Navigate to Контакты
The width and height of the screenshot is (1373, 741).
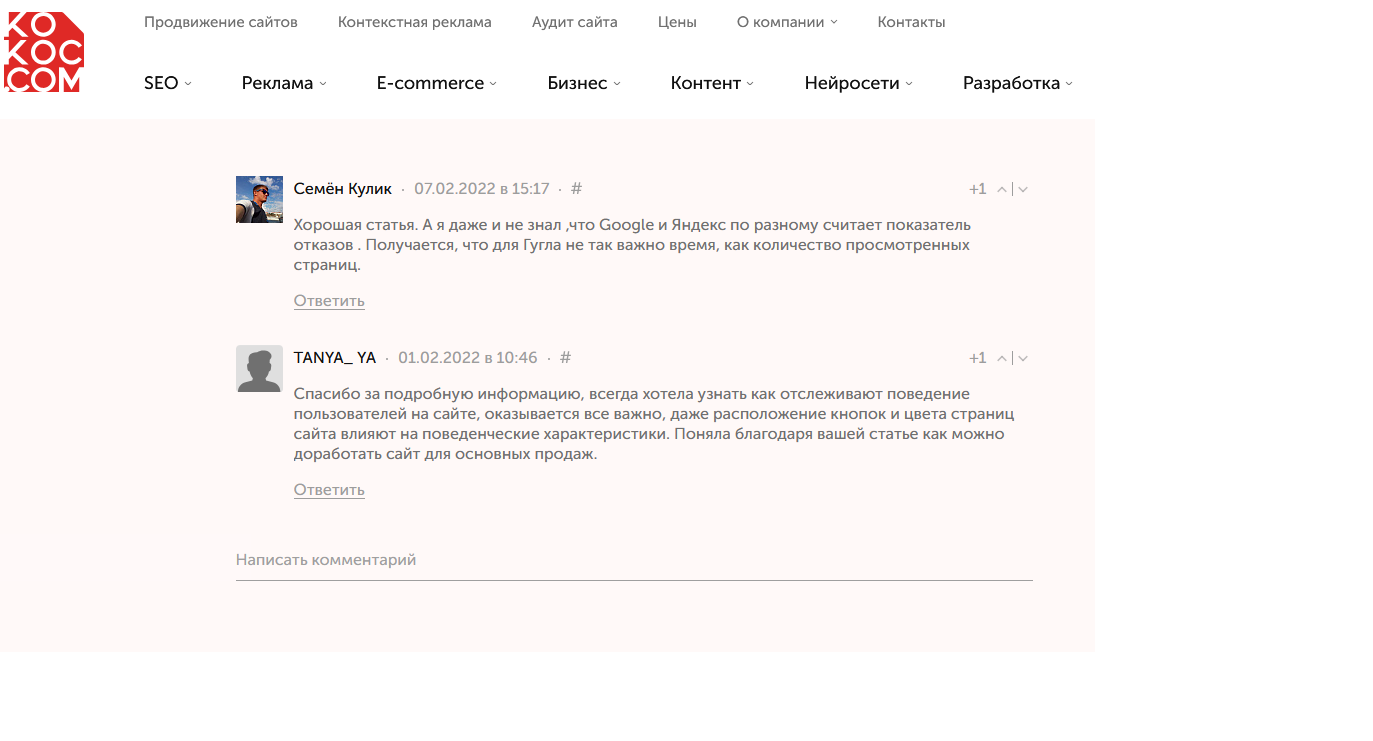(911, 22)
